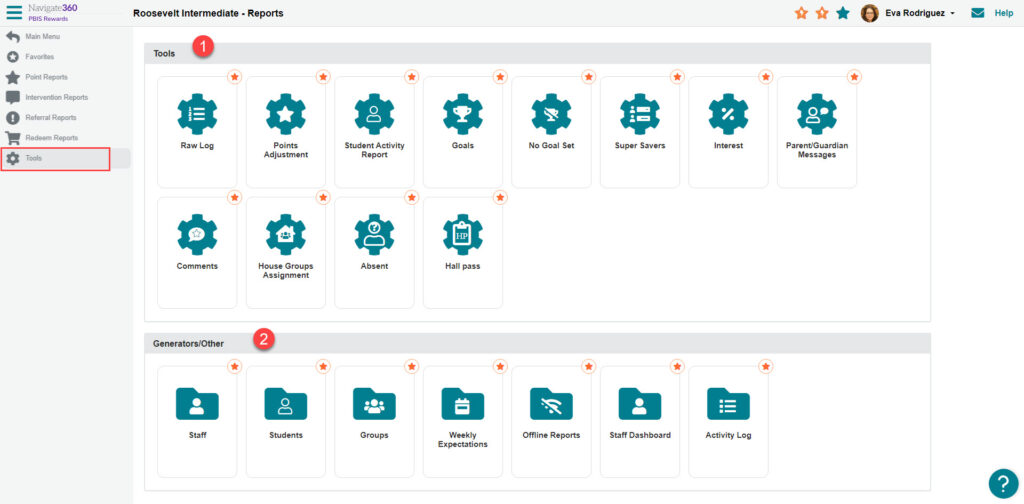Click the Navigate360 PBIS Rewards logo
The image size is (1024, 504).
coord(53,12)
